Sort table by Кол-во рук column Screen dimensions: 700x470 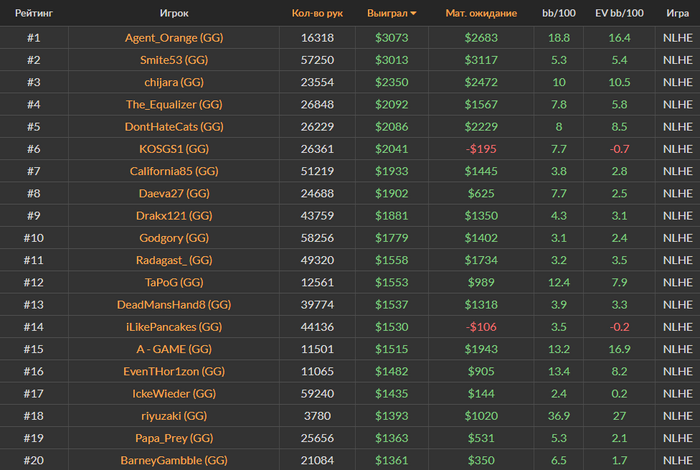point(317,14)
